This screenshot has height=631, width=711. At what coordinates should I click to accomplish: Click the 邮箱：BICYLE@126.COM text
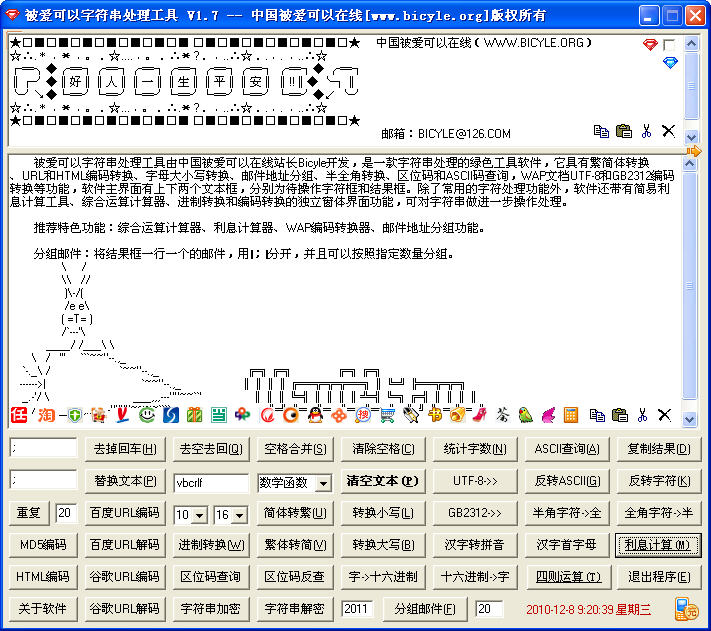pos(446,134)
